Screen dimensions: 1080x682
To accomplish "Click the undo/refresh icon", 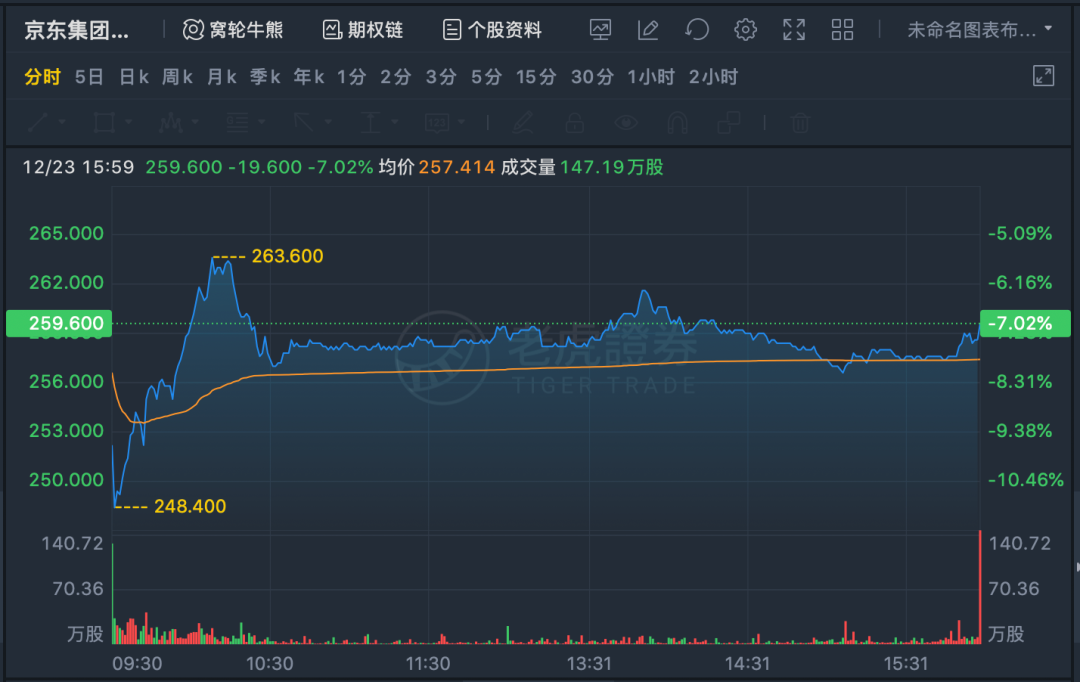I will point(697,29).
